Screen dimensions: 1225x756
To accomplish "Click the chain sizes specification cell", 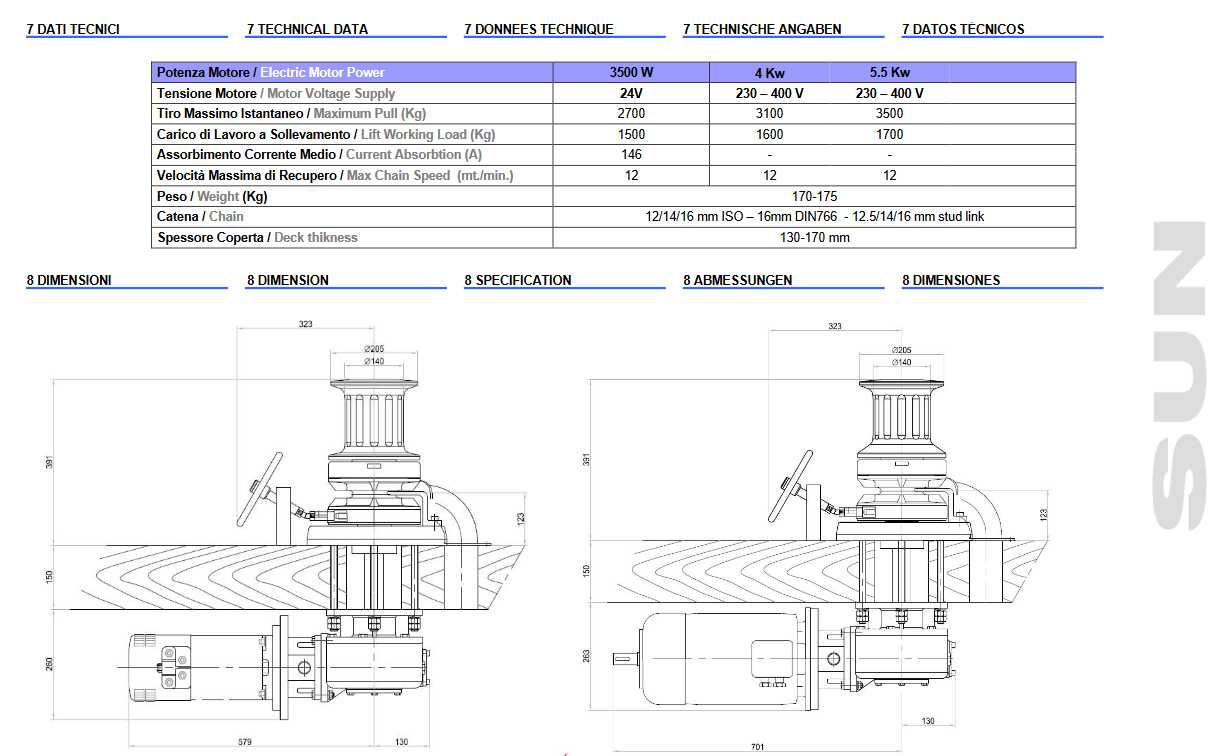I will (x=814, y=217).
